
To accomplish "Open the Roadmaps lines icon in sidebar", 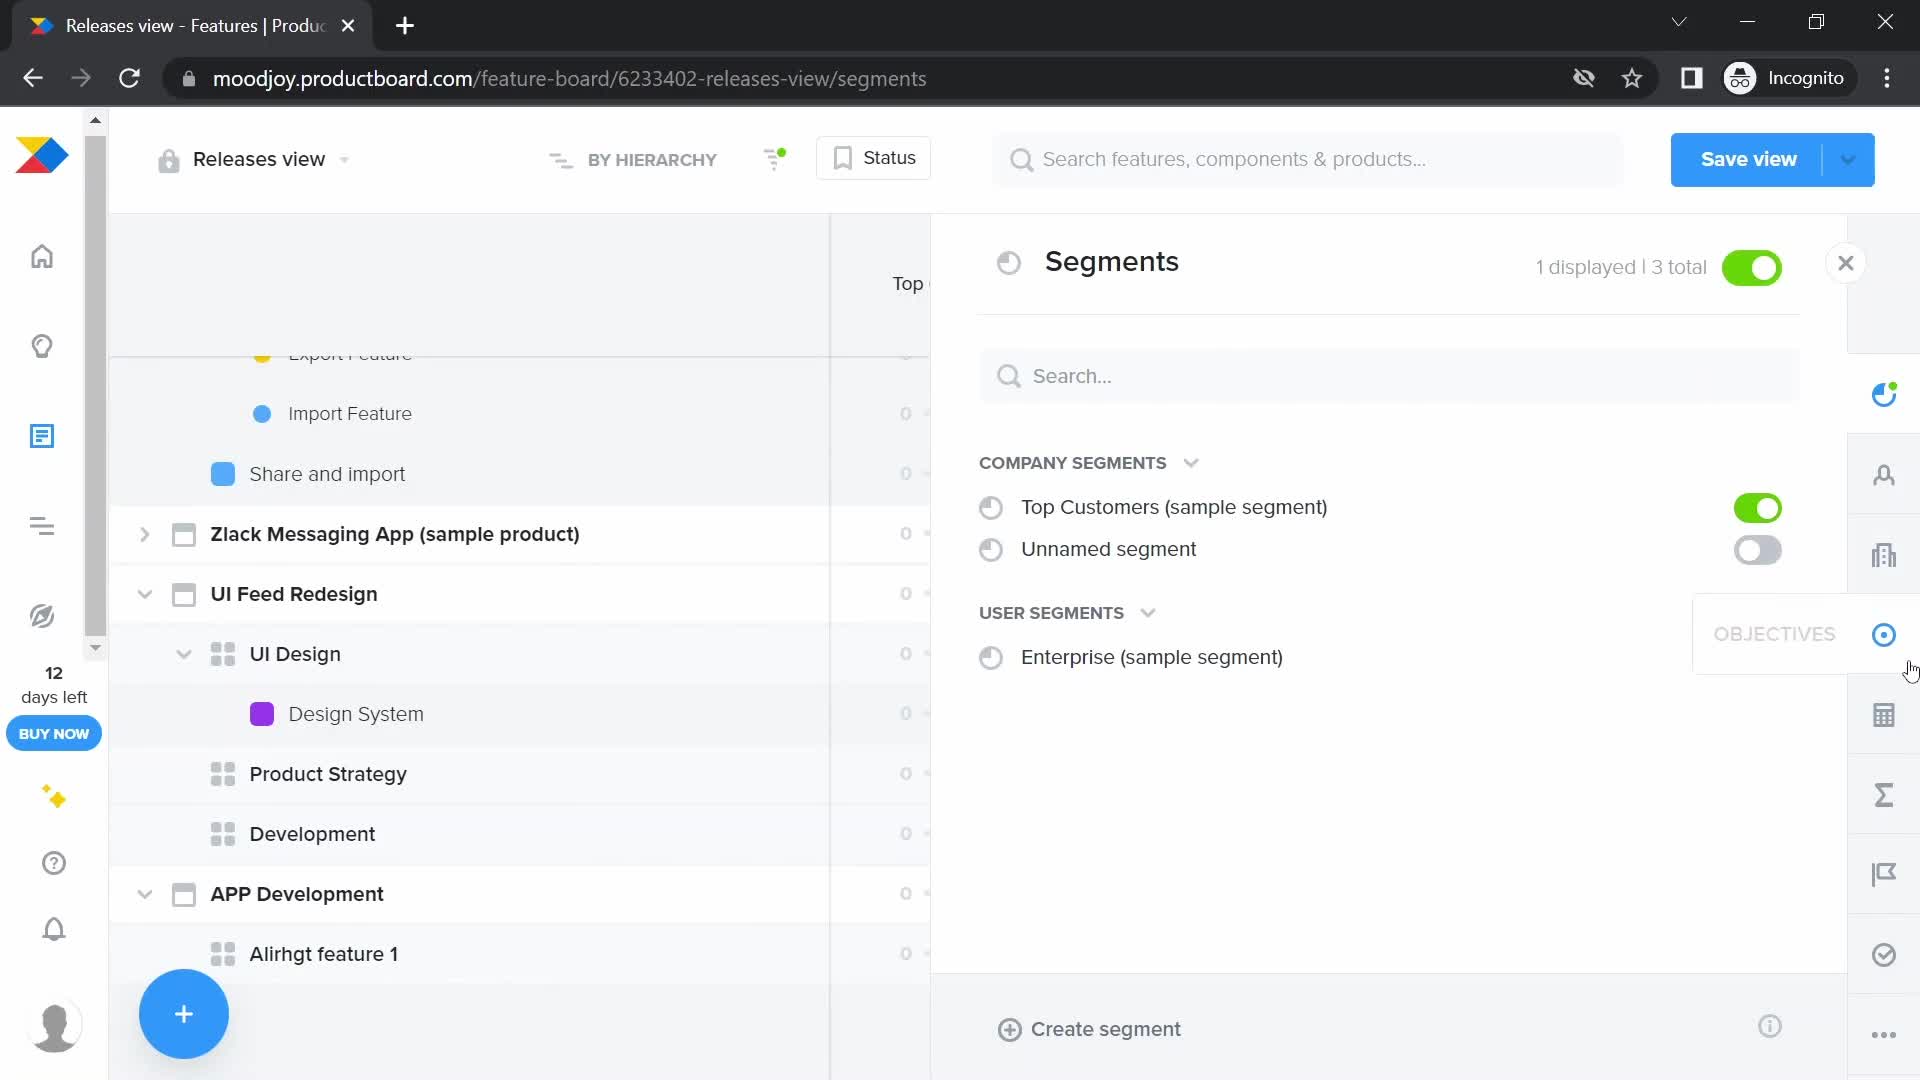I will point(42,526).
